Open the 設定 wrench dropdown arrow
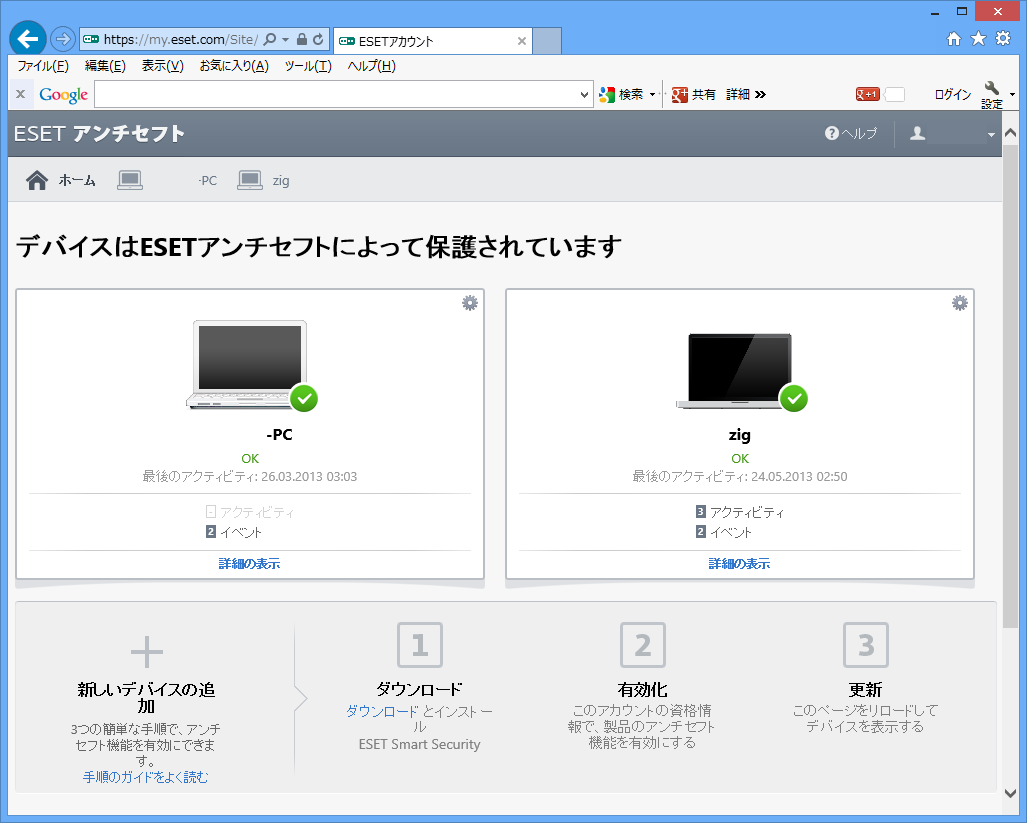This screenshot has width=1027, height=823. pos(1013,95)
